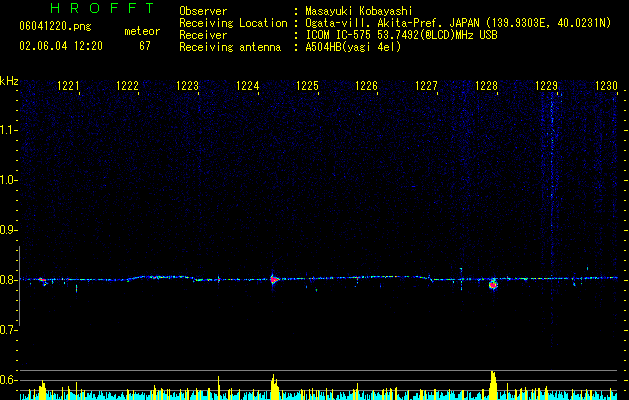629x400 pixels.
Task: Click the 1.0 kHz frequency label
Action: [8, 180]
